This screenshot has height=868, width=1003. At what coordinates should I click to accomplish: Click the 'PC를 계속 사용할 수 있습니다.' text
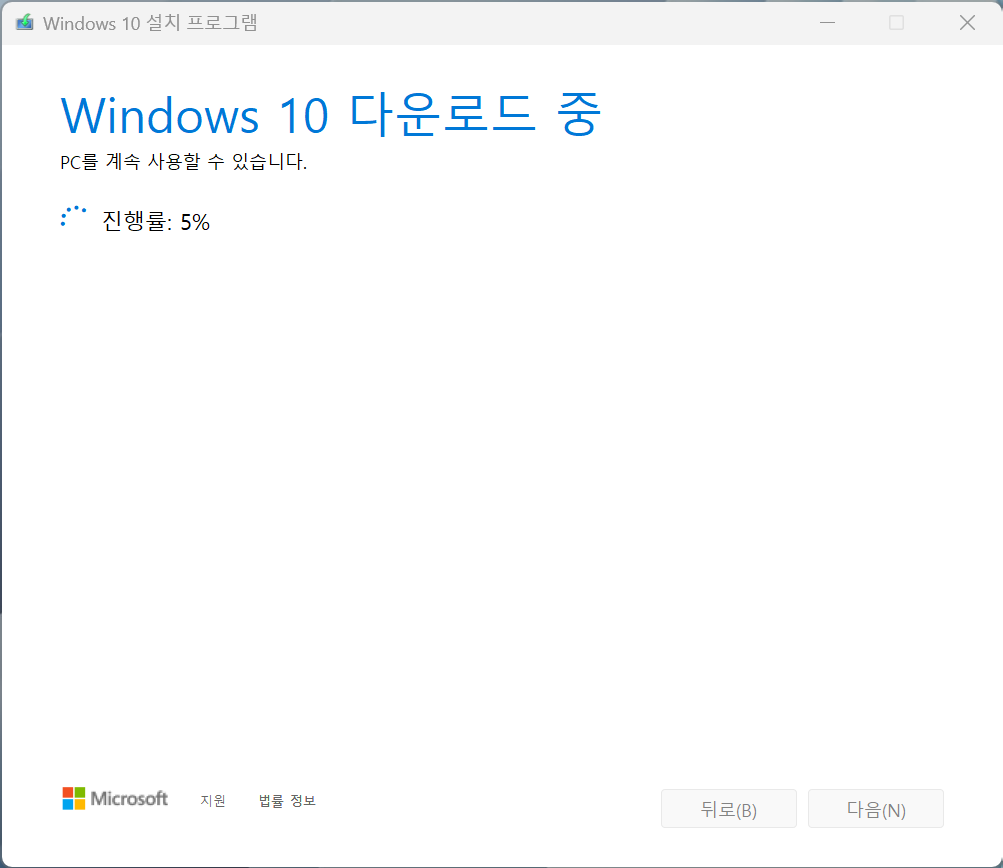[x=184, y=161]
